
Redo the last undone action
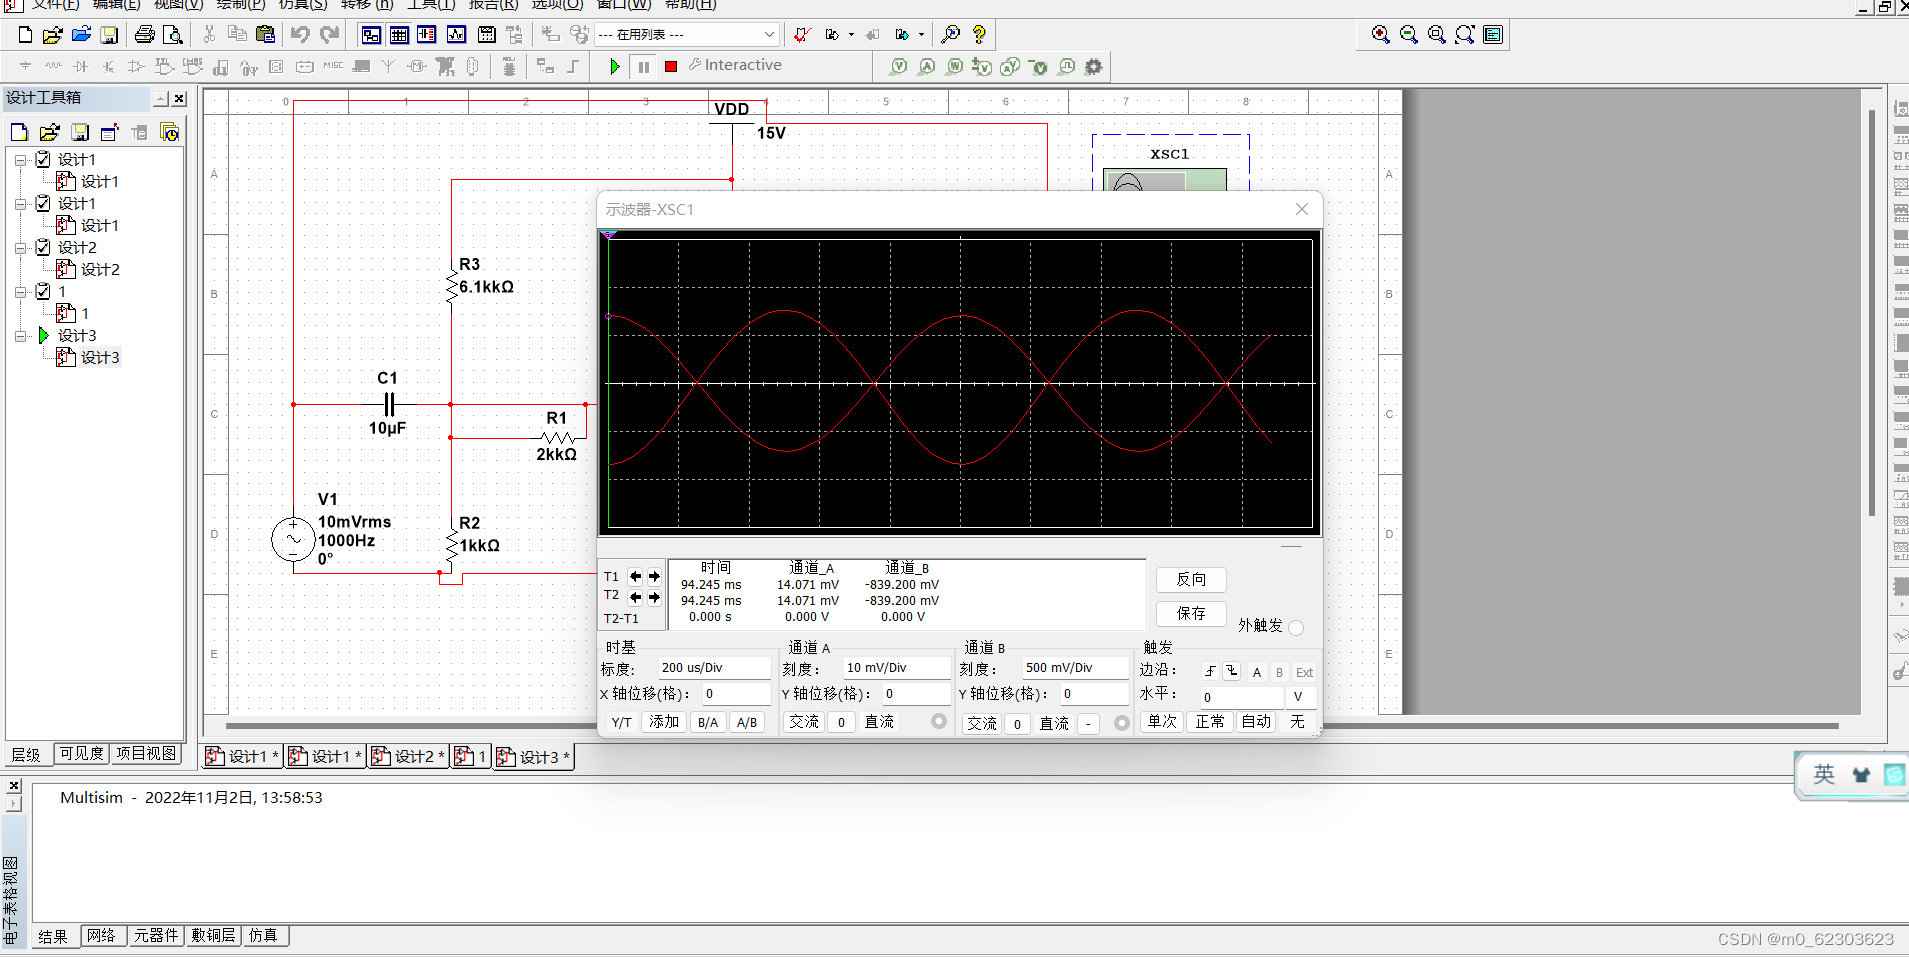click(329, 35)
